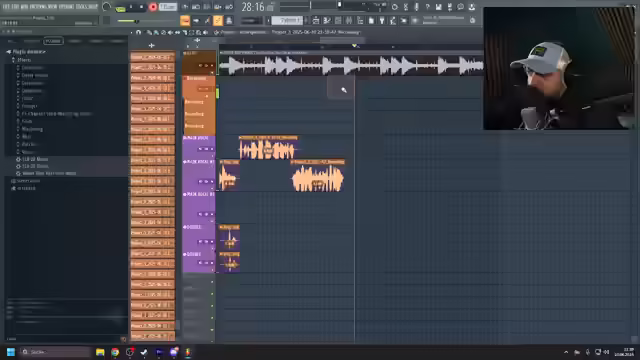Open the OPTIONS menu
The image size is (640, 360).
click(x=66, y=7)
